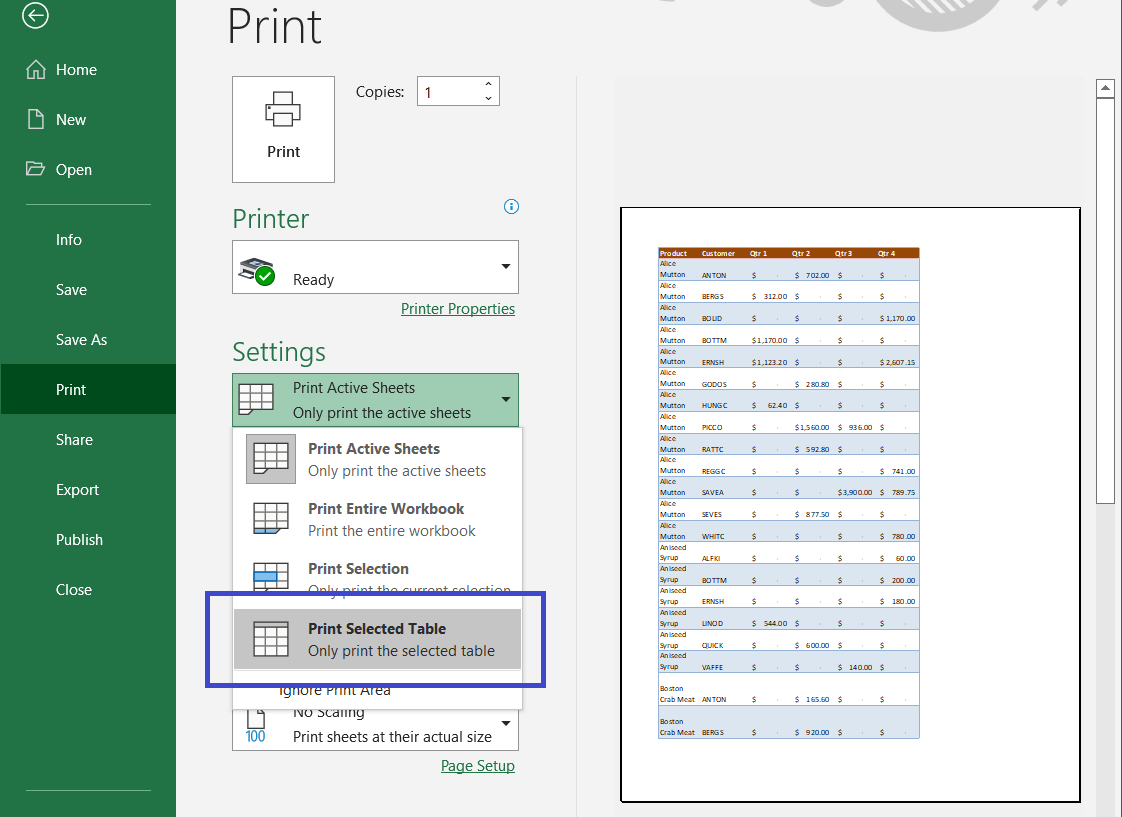The width and height of the screenshot is (1122, 817).
Task: Click the preview scrollbar up arrow
Action: pos(1105,89)
